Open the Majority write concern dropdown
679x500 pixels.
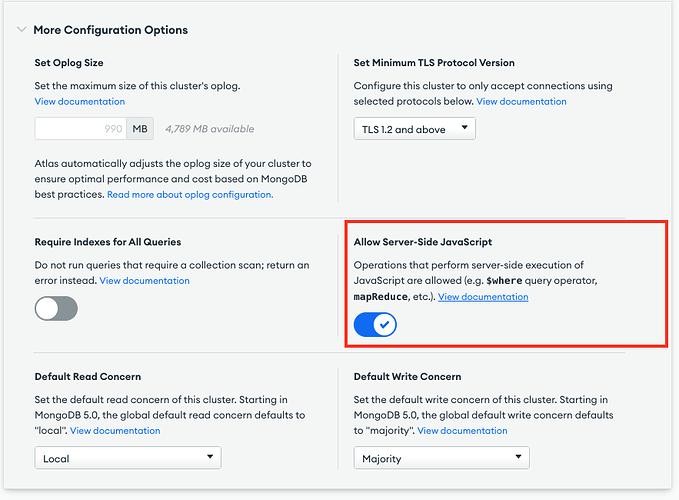(x=441, y=458)
